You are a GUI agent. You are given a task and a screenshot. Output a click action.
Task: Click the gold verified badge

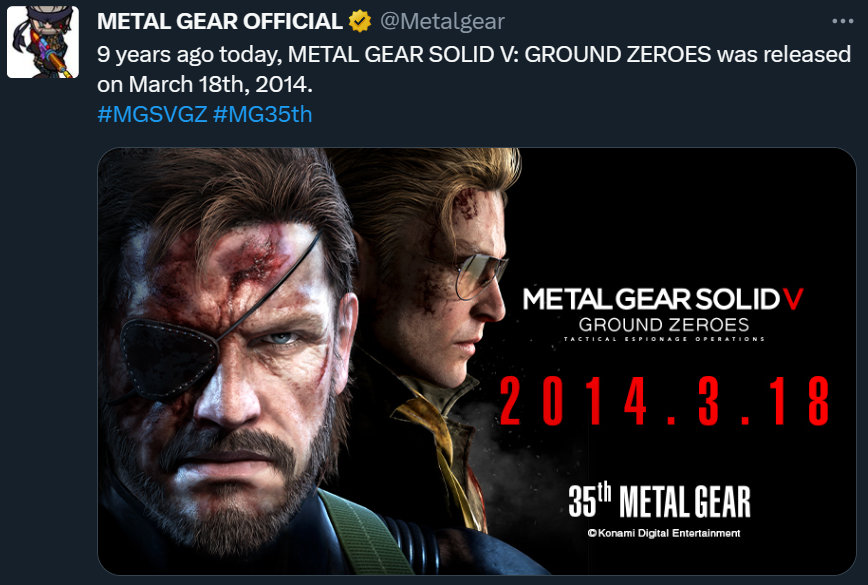click(x=360, y=22)
